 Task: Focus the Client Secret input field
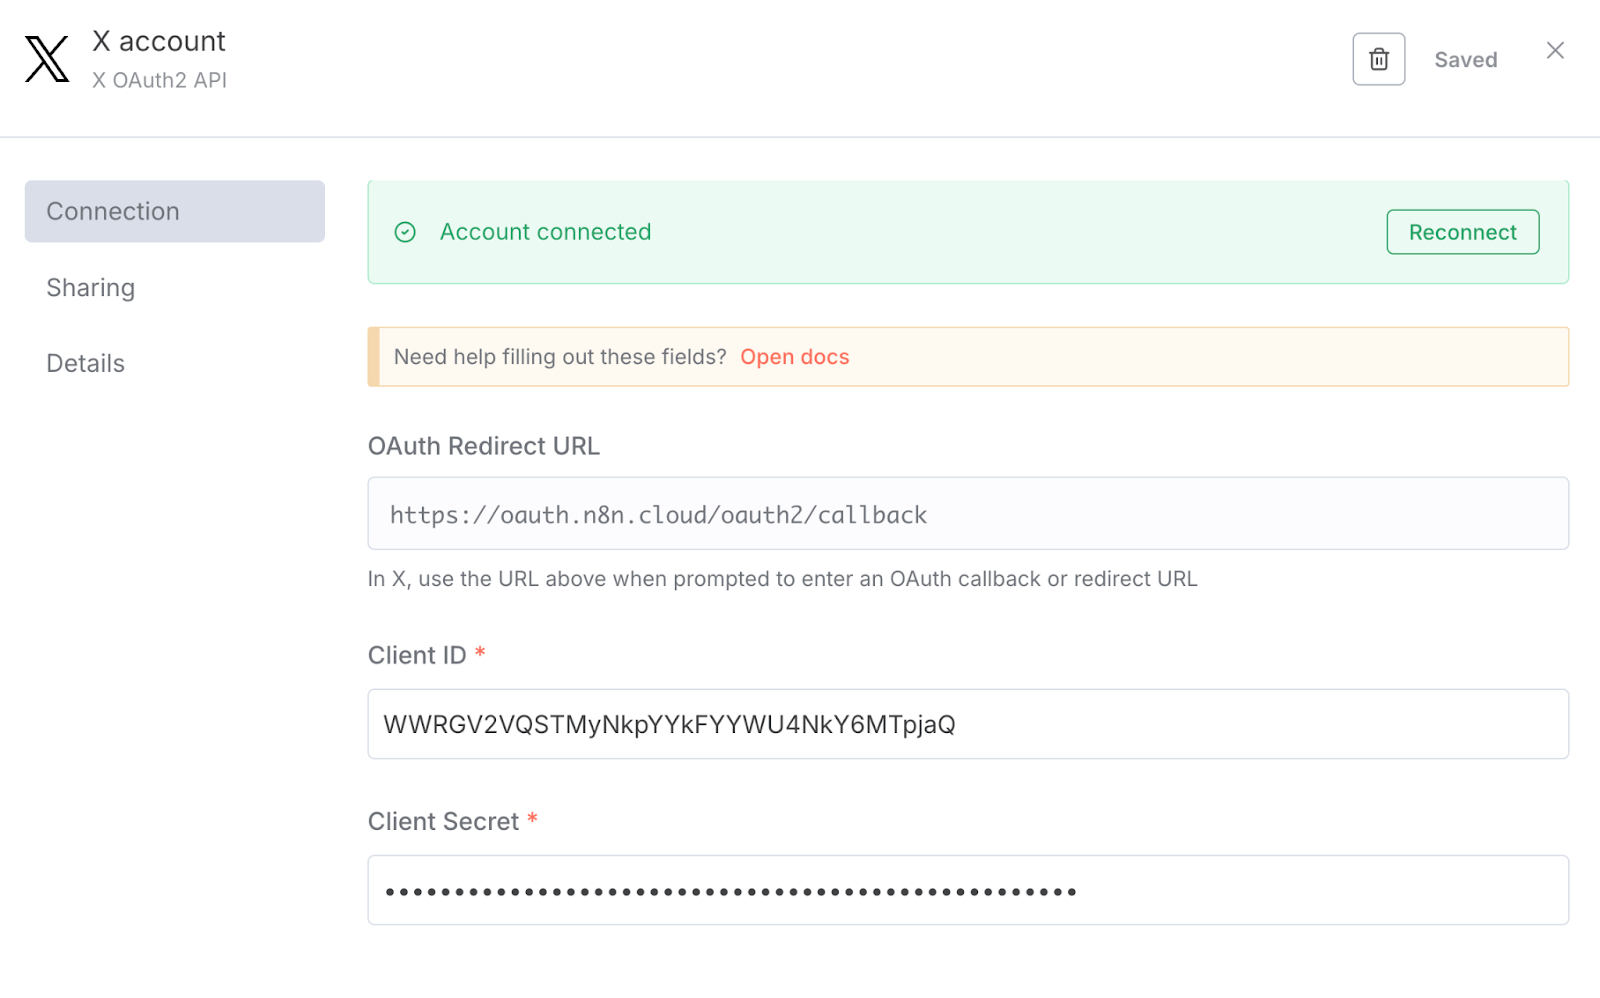(967, 889)
